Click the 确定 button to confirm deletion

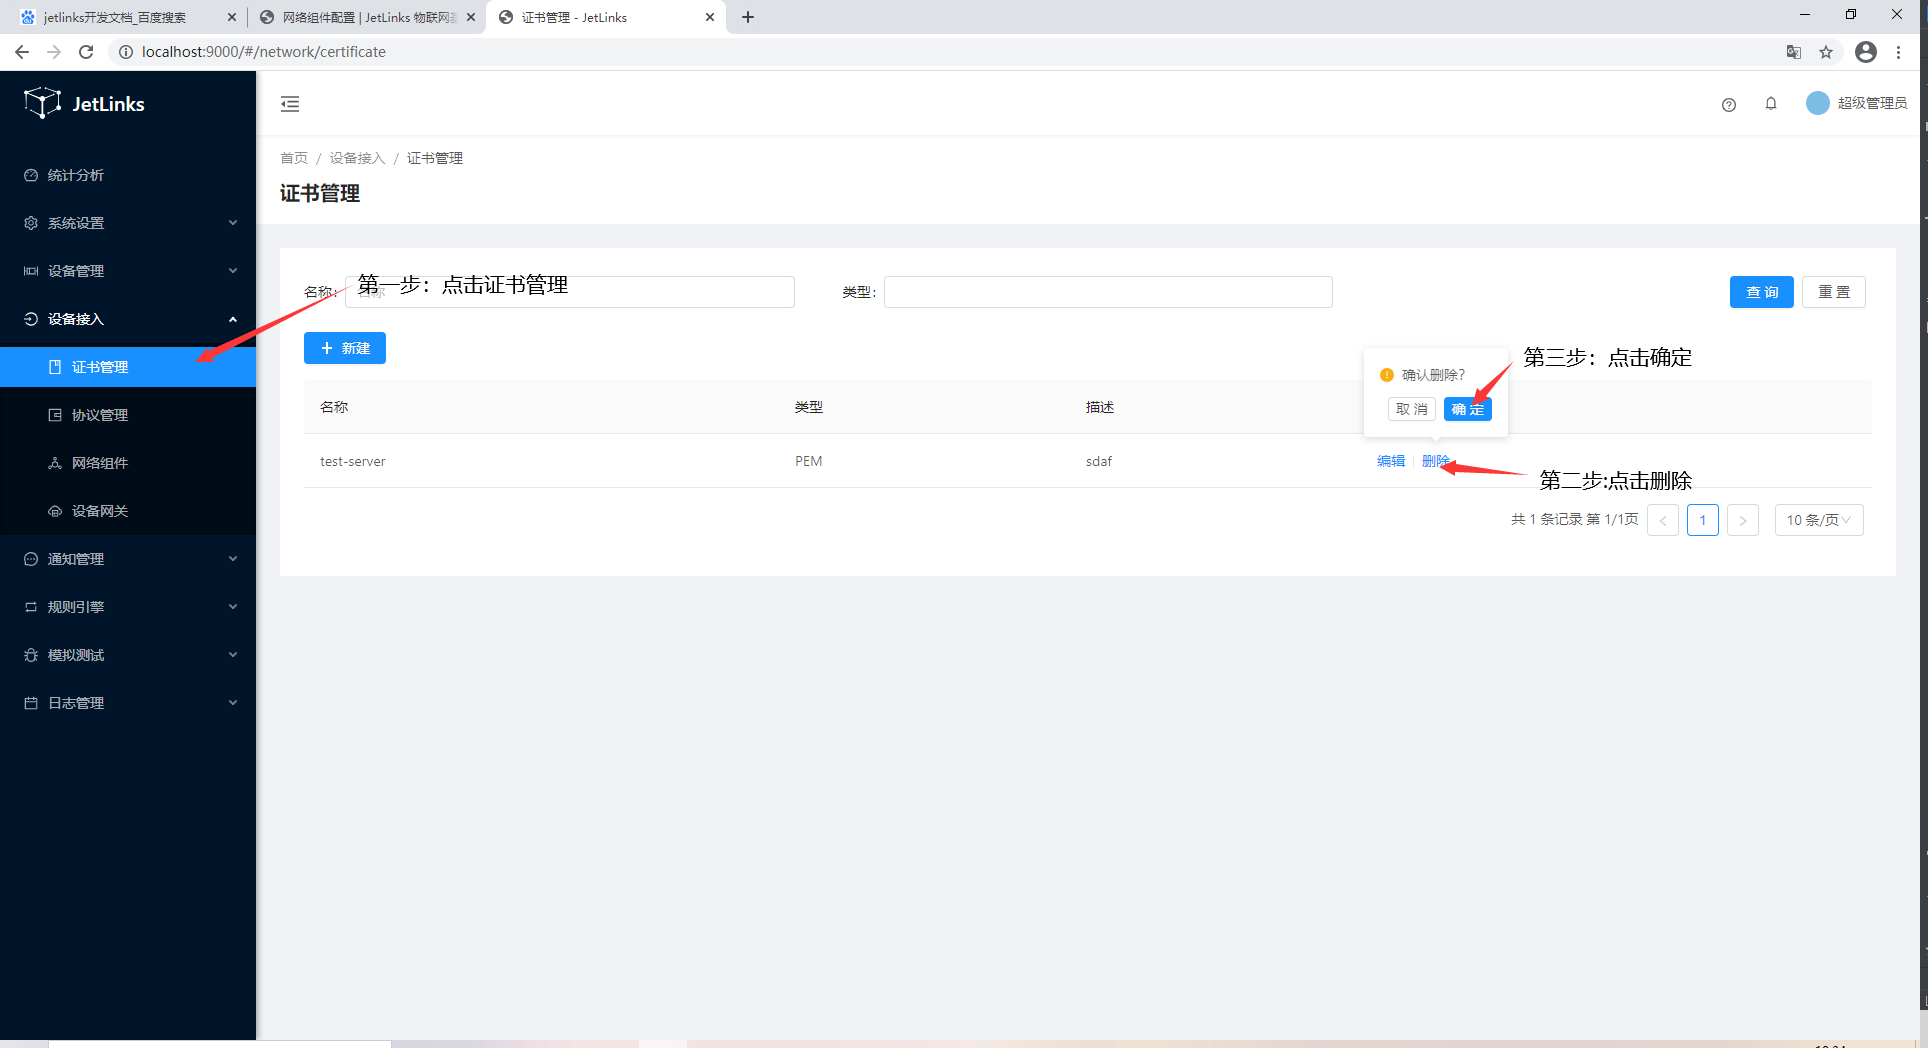point(1467,409)
